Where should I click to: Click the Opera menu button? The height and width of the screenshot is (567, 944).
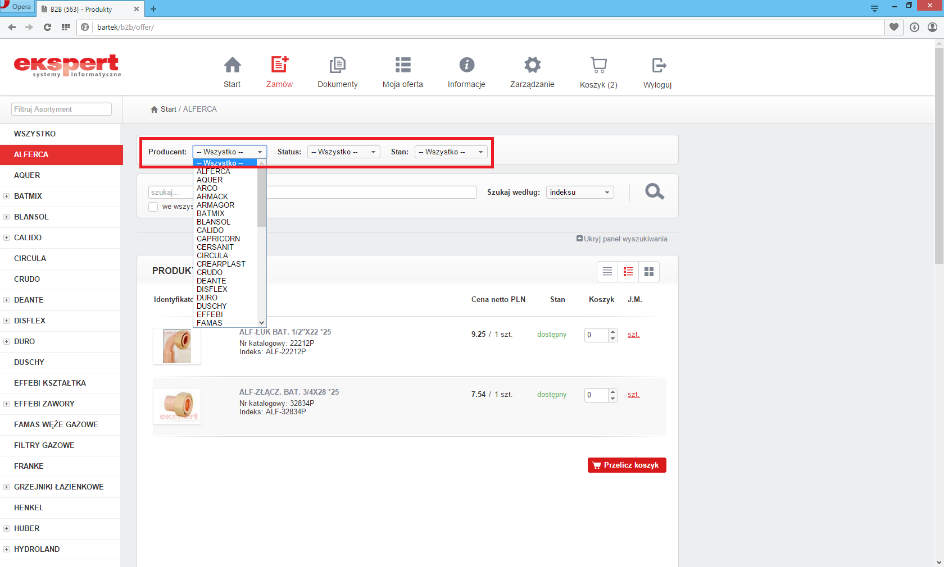[17, 7]
